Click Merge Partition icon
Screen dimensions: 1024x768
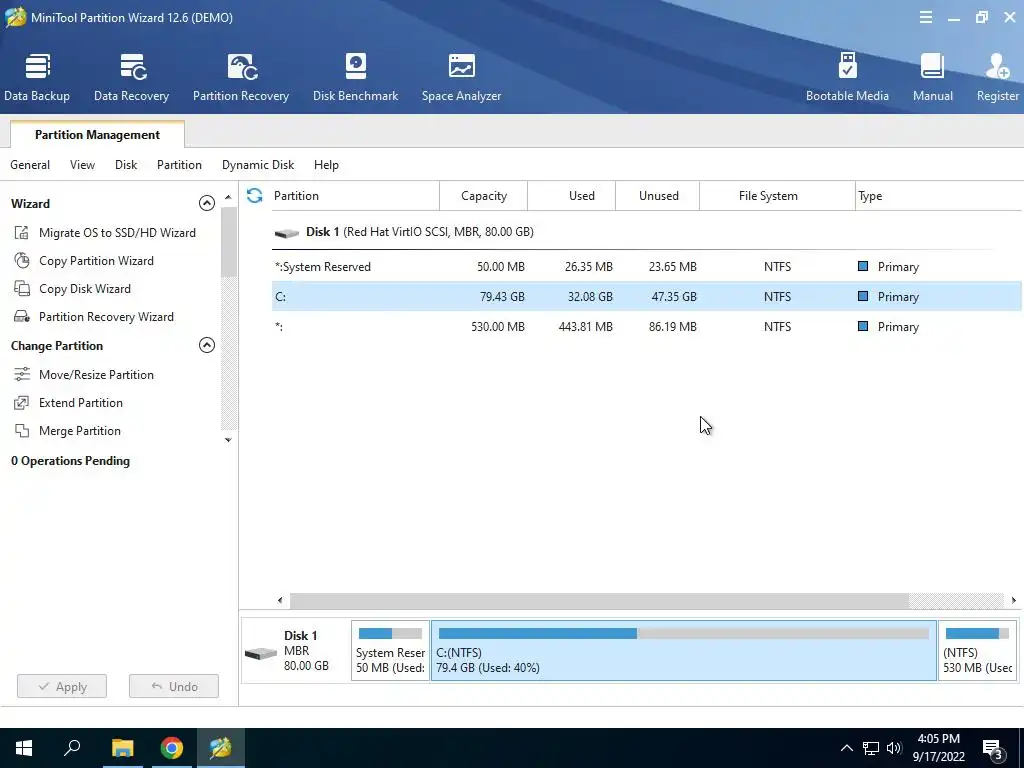pos(22,431)
